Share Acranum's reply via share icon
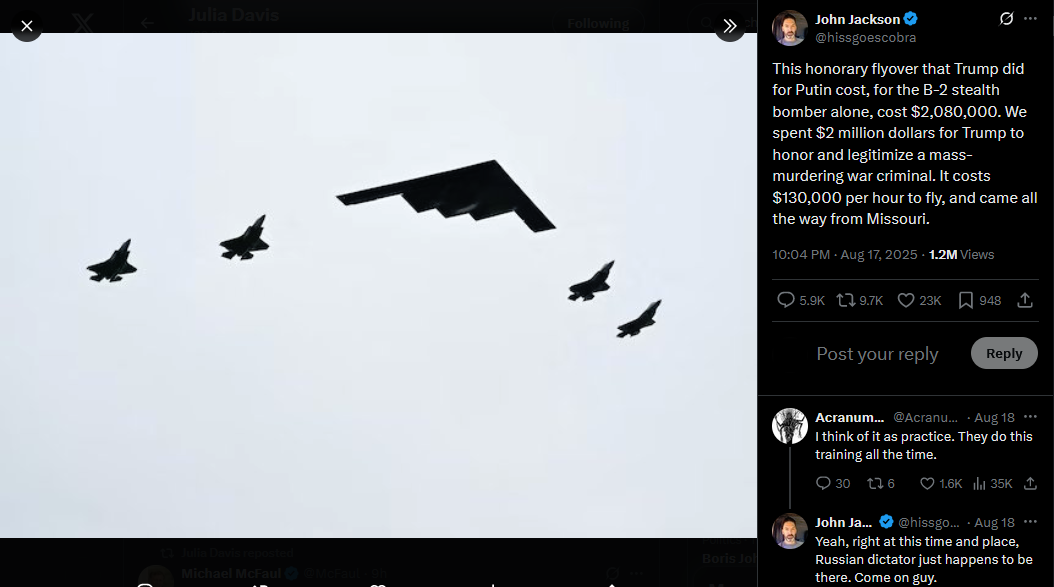 pyautogui.click(x=1030, y=483)
